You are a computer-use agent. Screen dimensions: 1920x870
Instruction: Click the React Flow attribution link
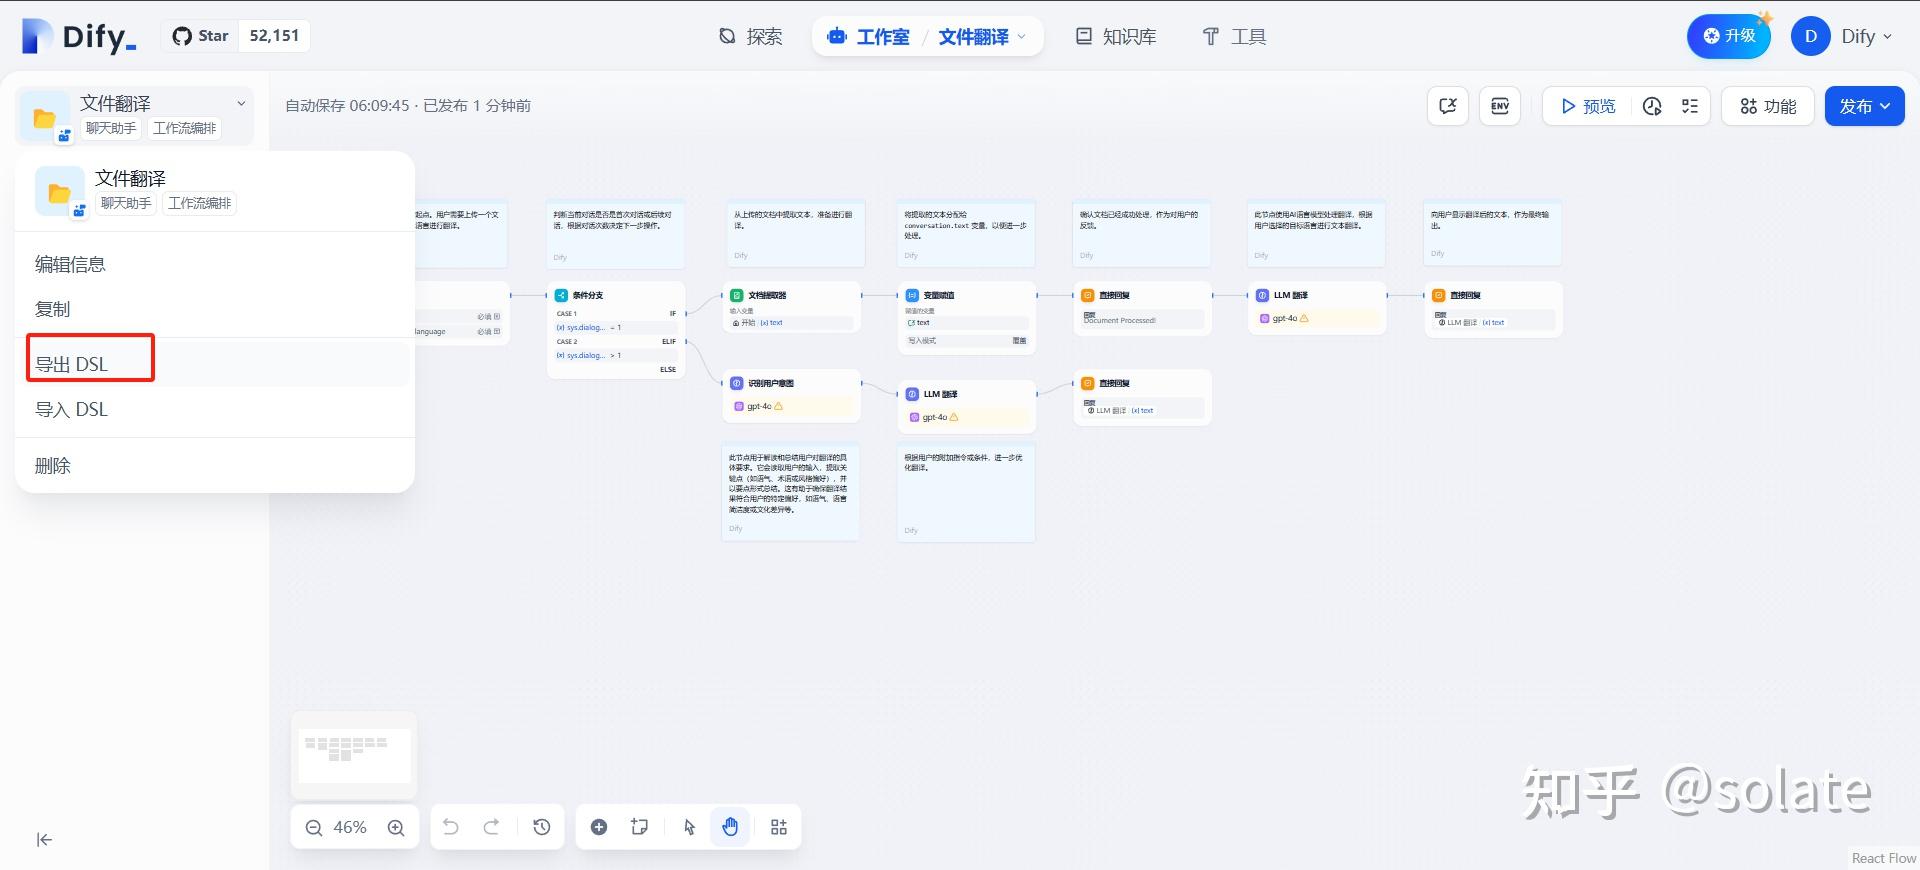(x=1884, y=858)
